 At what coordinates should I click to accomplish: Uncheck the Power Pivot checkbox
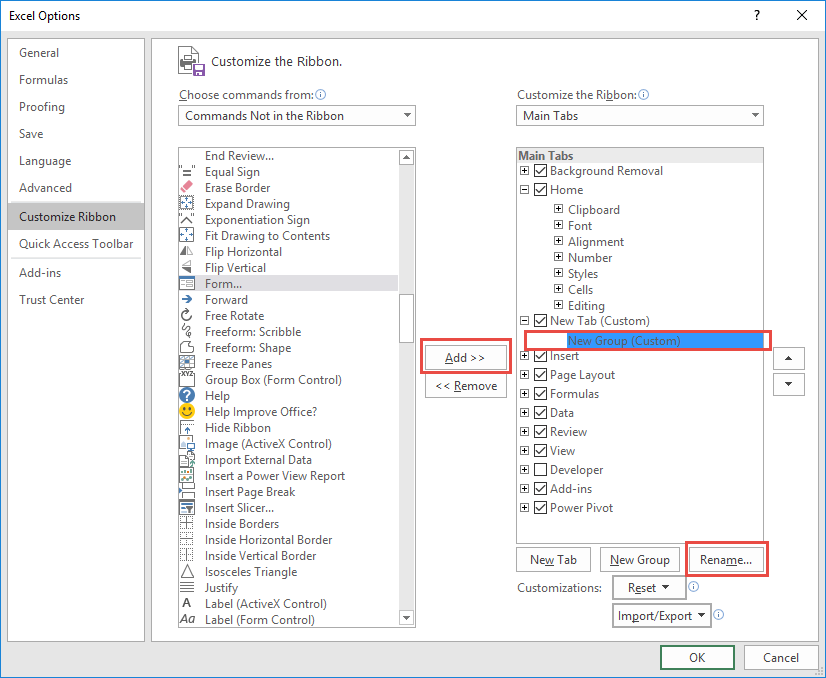click(540, 507)
